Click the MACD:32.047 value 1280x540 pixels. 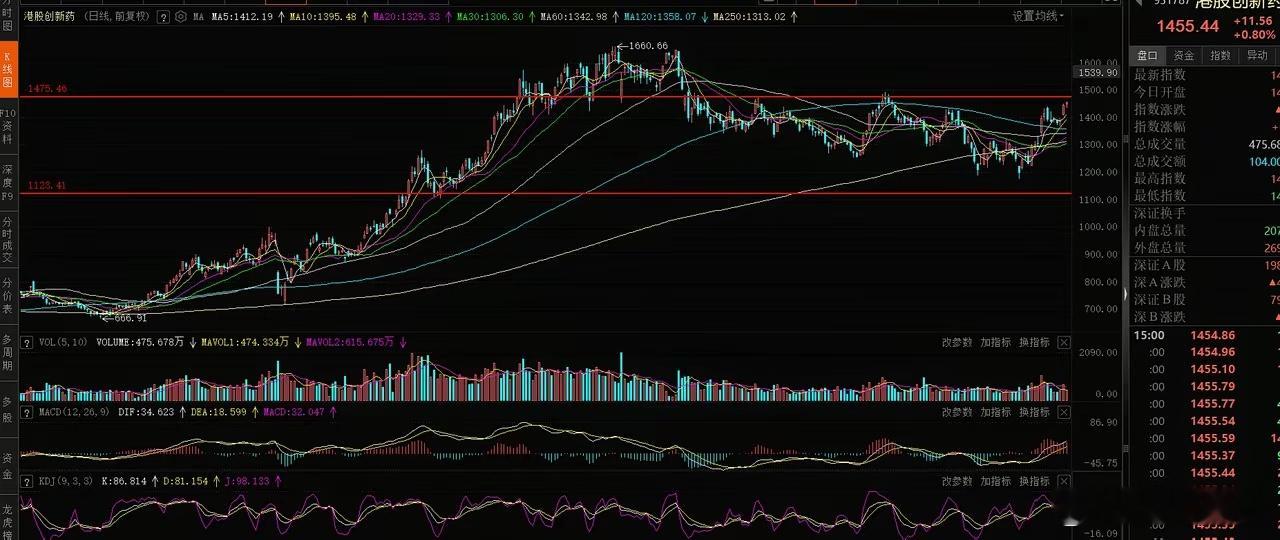tap(295, 411)
